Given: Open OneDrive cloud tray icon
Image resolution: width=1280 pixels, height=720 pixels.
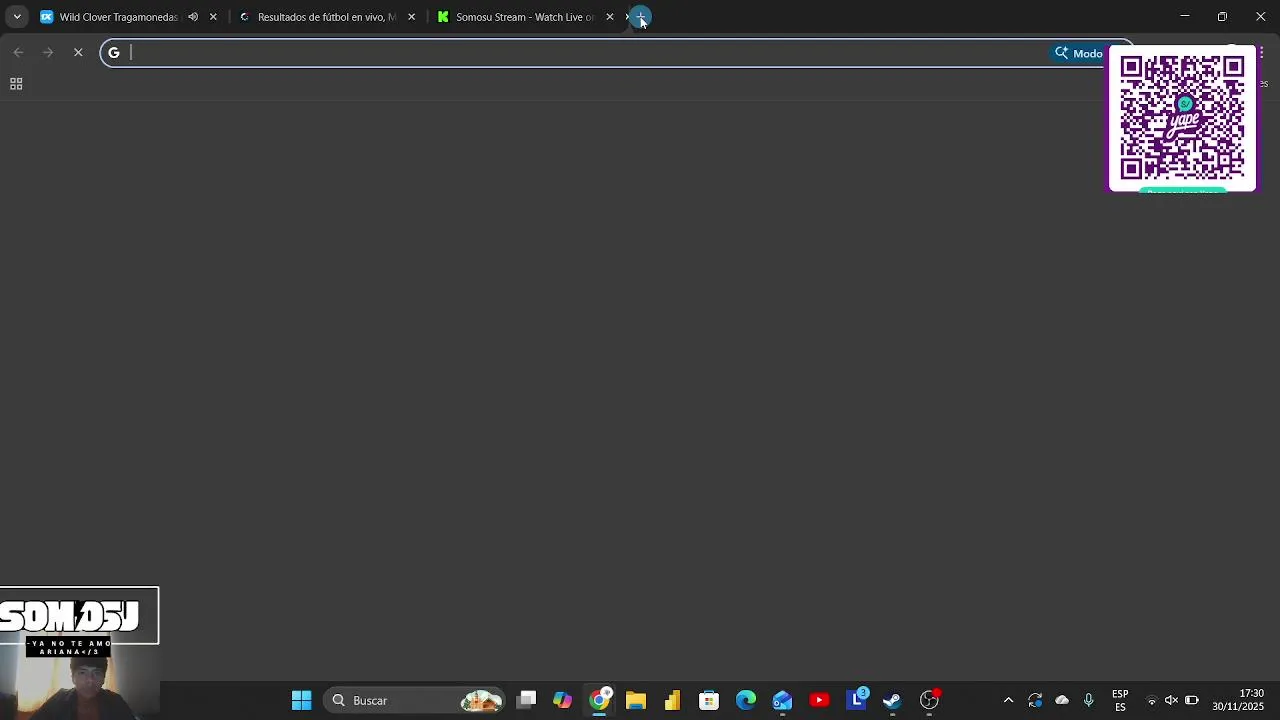Looking at the screenshot, I should coord(1062,700).
